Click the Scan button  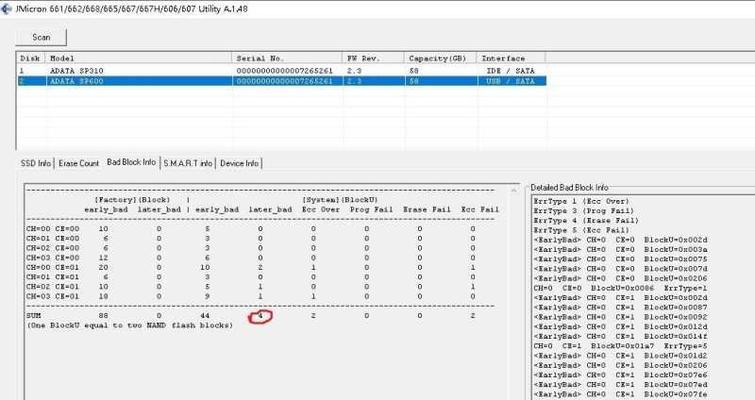coord(41,37)
